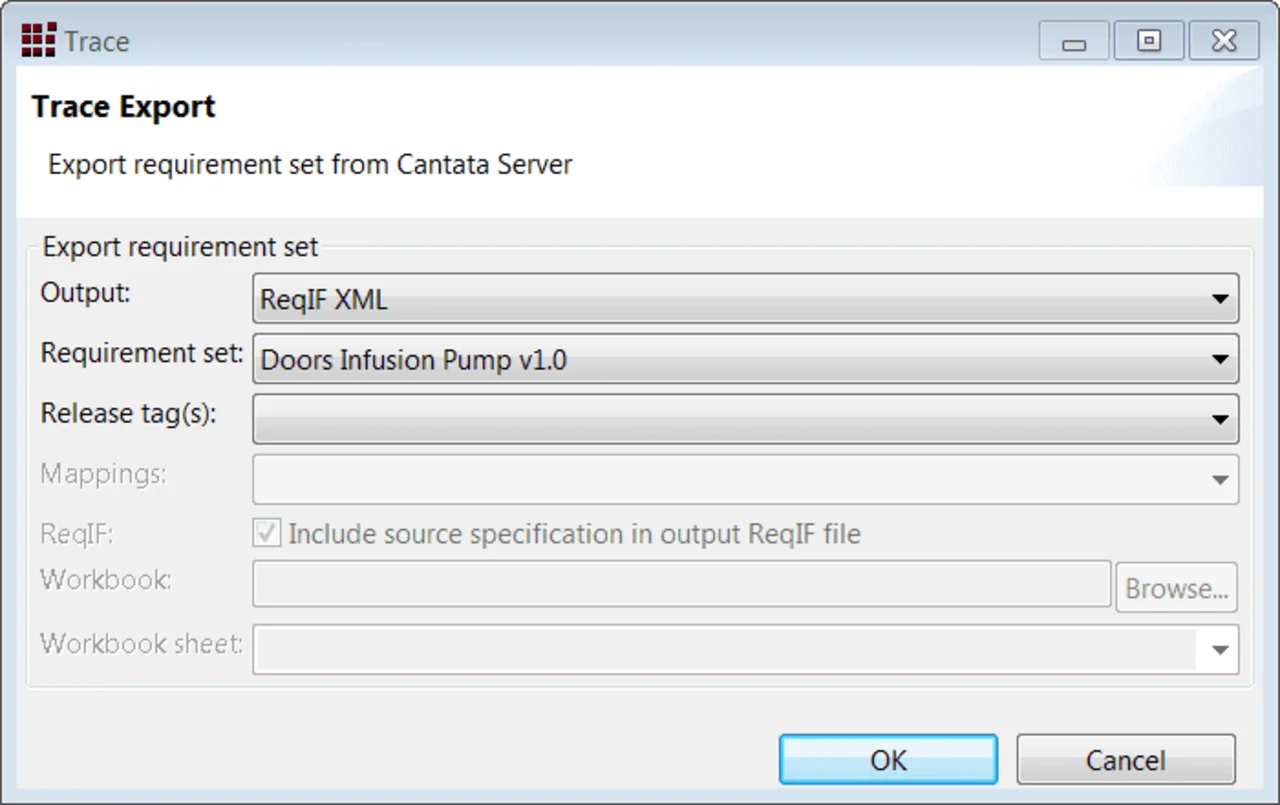1280x805 pixels.
Task: Maximize the Trace dialog window
Action: click(x=1149, y=42)
